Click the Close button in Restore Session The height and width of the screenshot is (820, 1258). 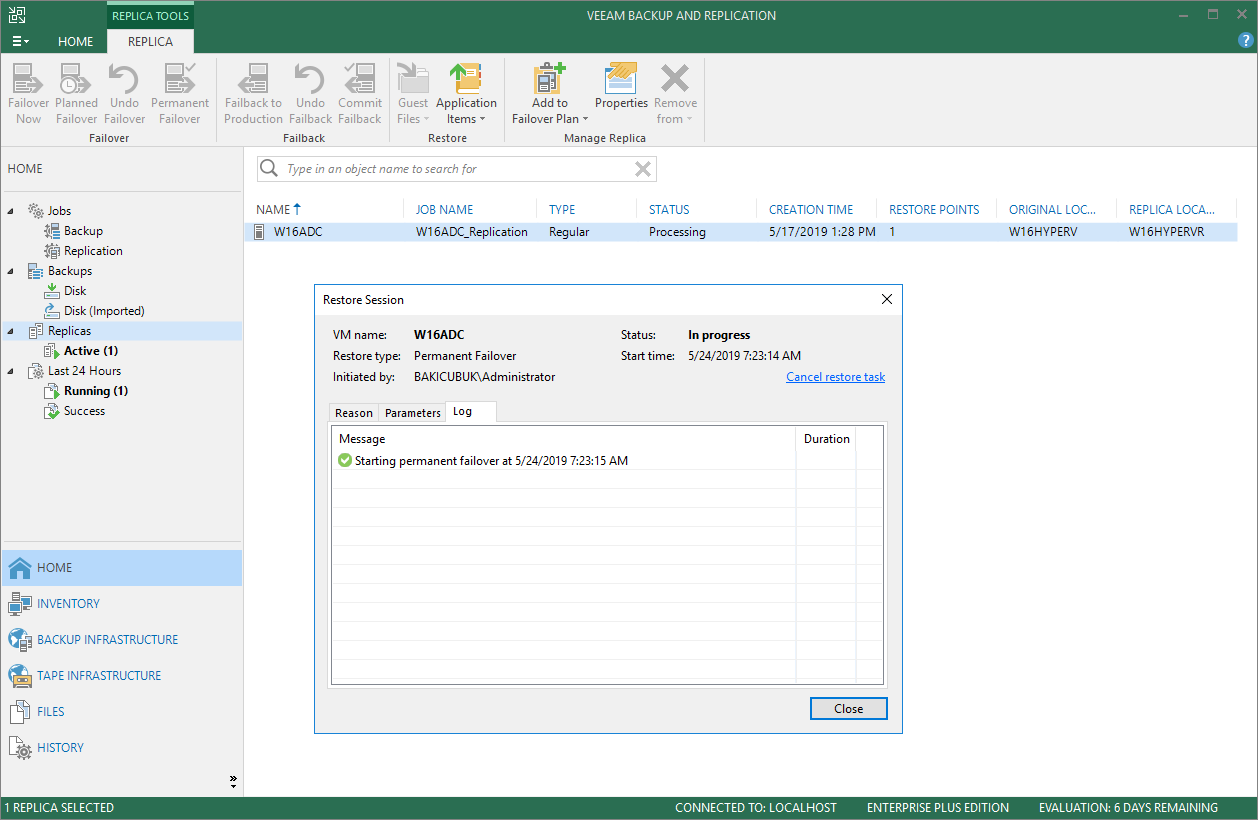pos(848,709)
